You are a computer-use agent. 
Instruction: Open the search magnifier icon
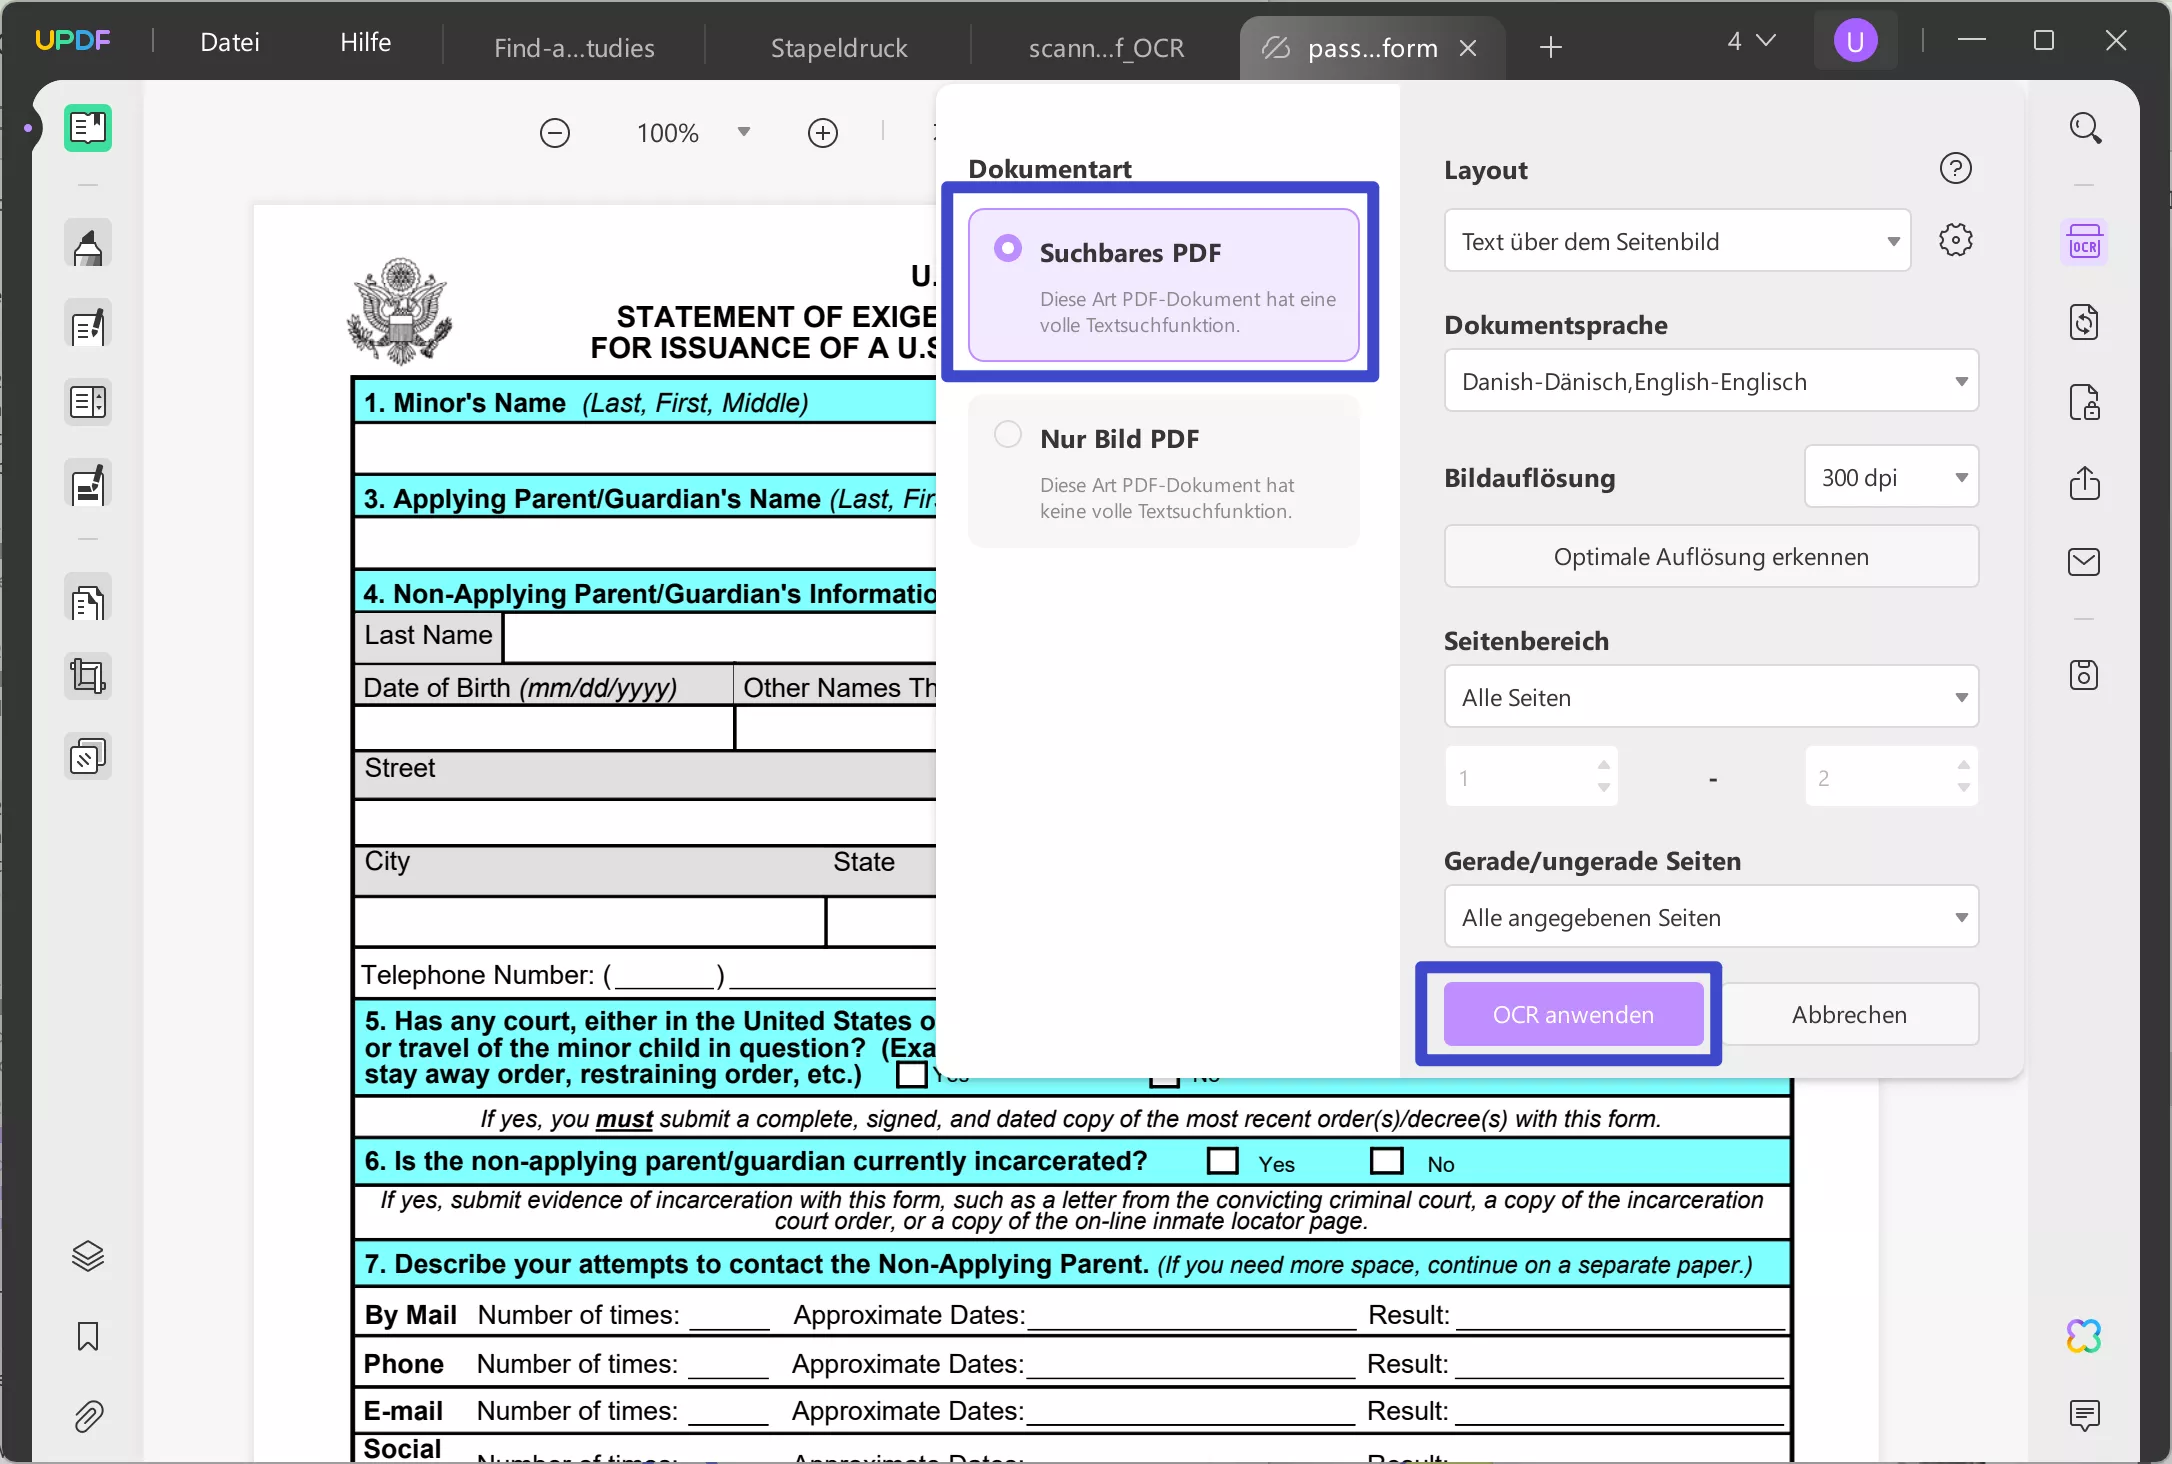[2084, 128]
